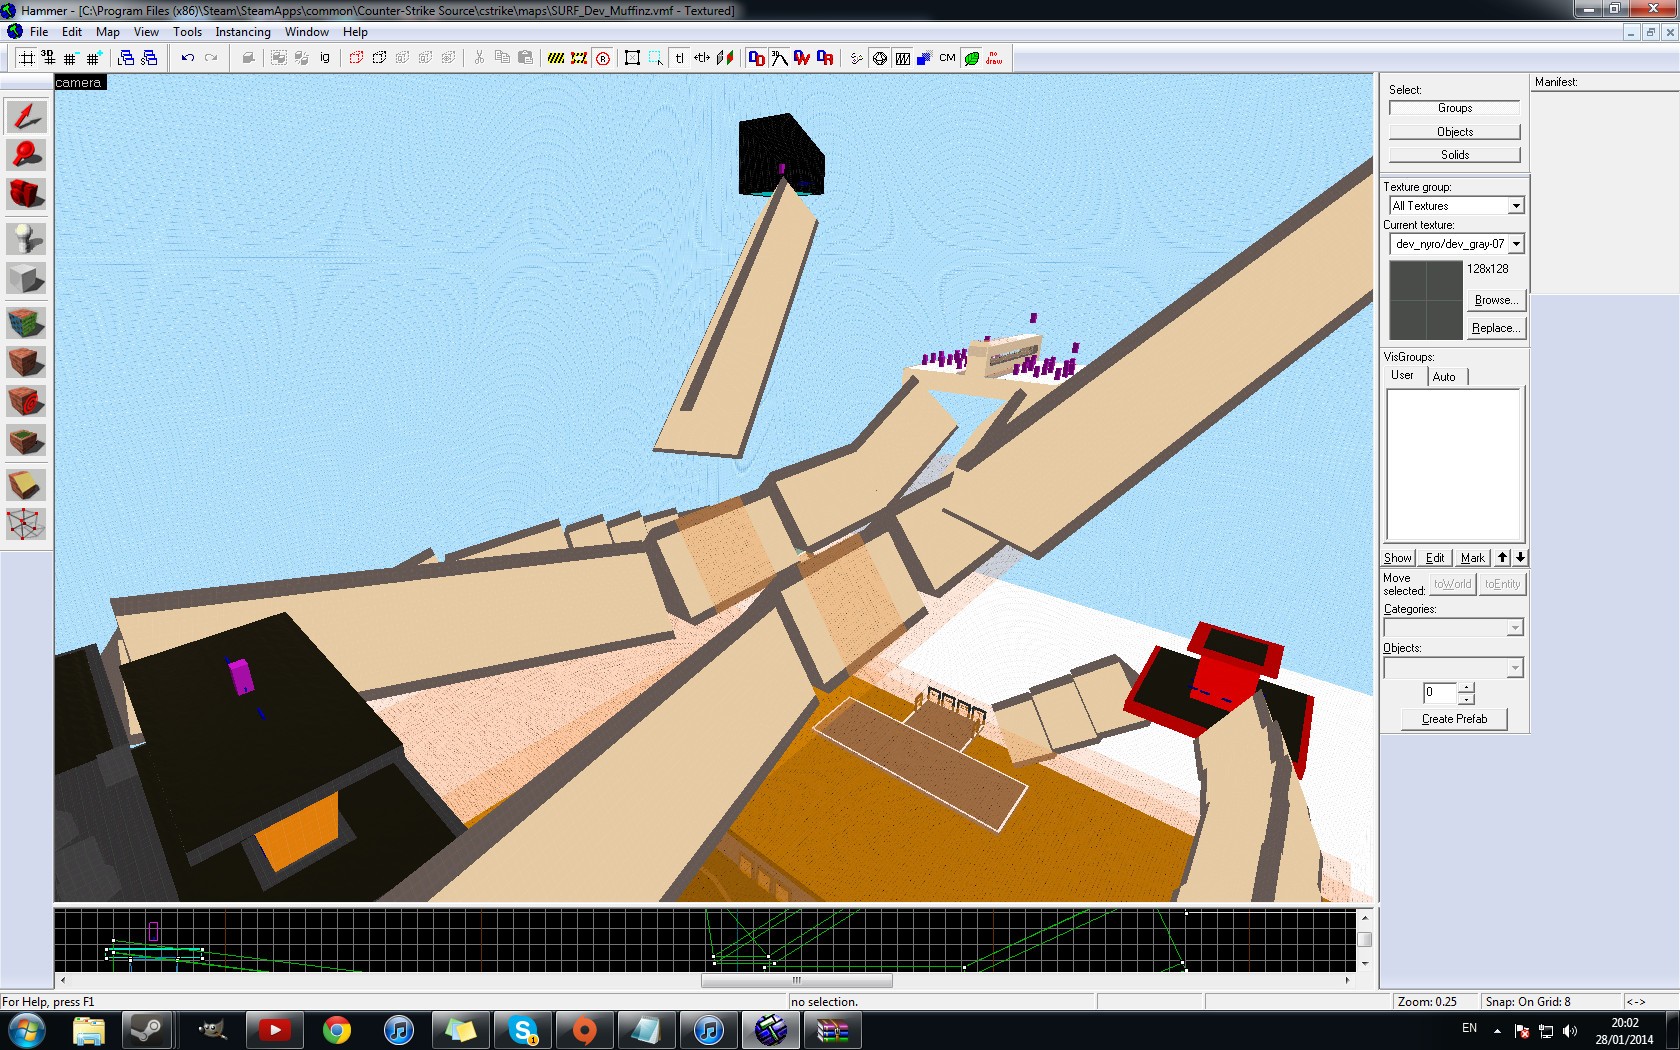Screen dimensions: 1680x1050
Task: Toggle the 2D grid display
Action: pyautogui.click(x=27, y=58)
